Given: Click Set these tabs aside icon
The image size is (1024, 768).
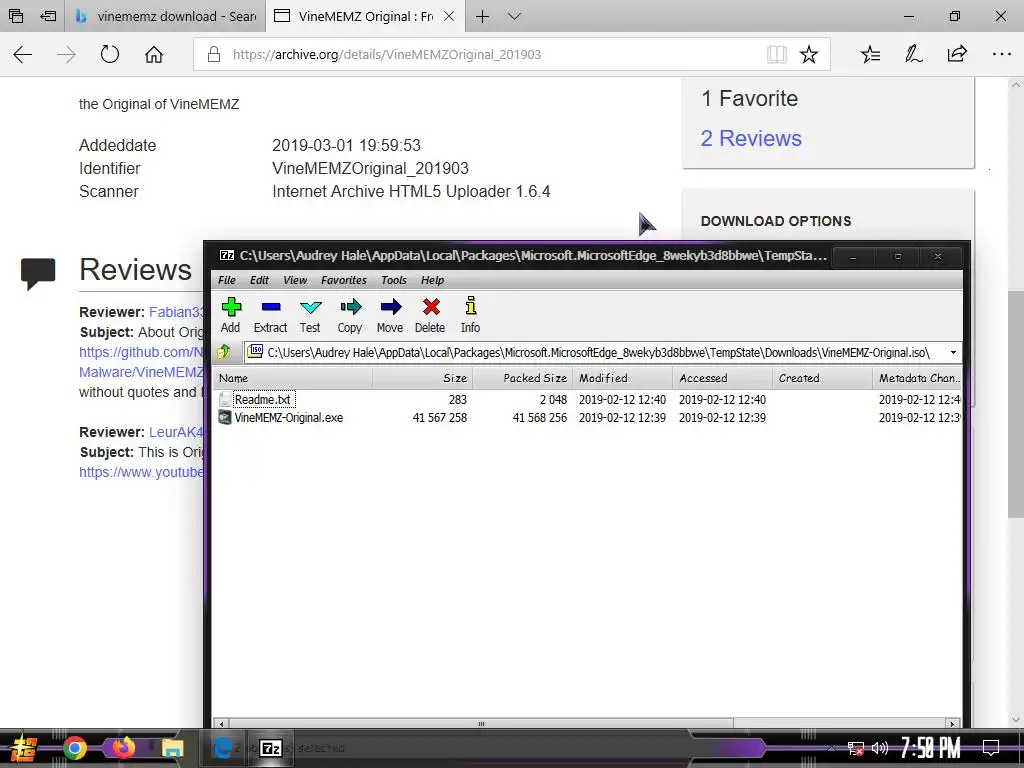Looking at the screenshot, I should (48, 16).
